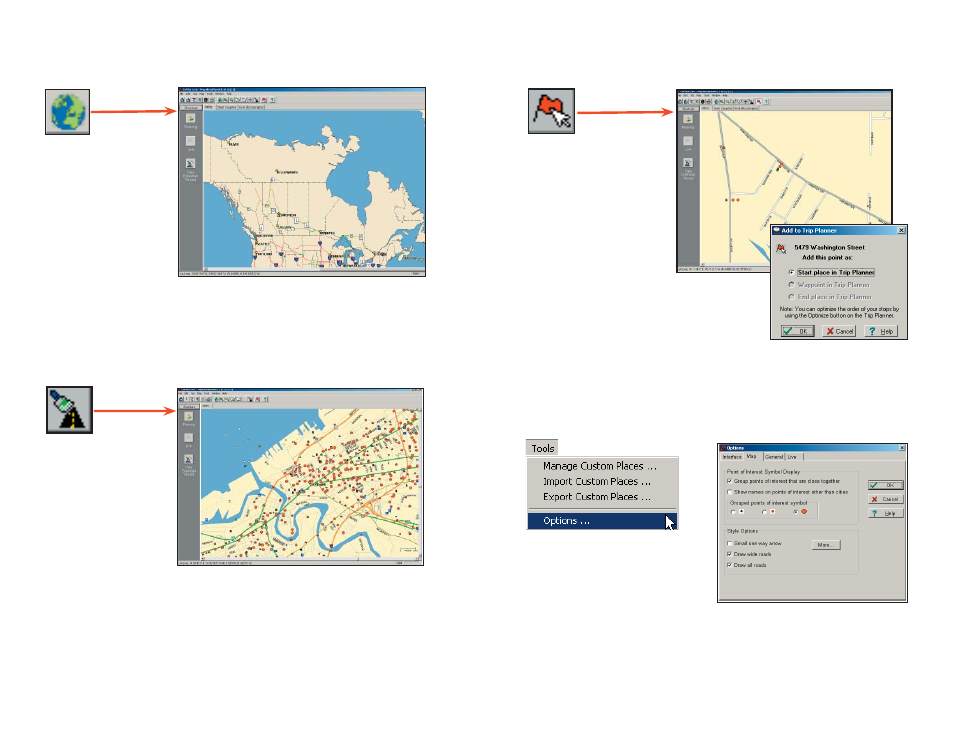Toggle Draw wide roads checkbox

[729, 554]
